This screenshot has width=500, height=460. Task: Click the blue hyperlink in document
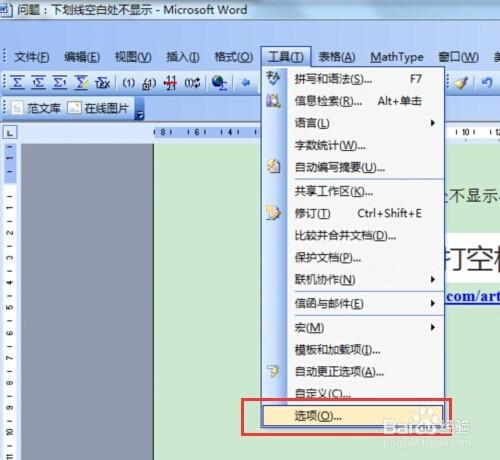click(473, 296)
